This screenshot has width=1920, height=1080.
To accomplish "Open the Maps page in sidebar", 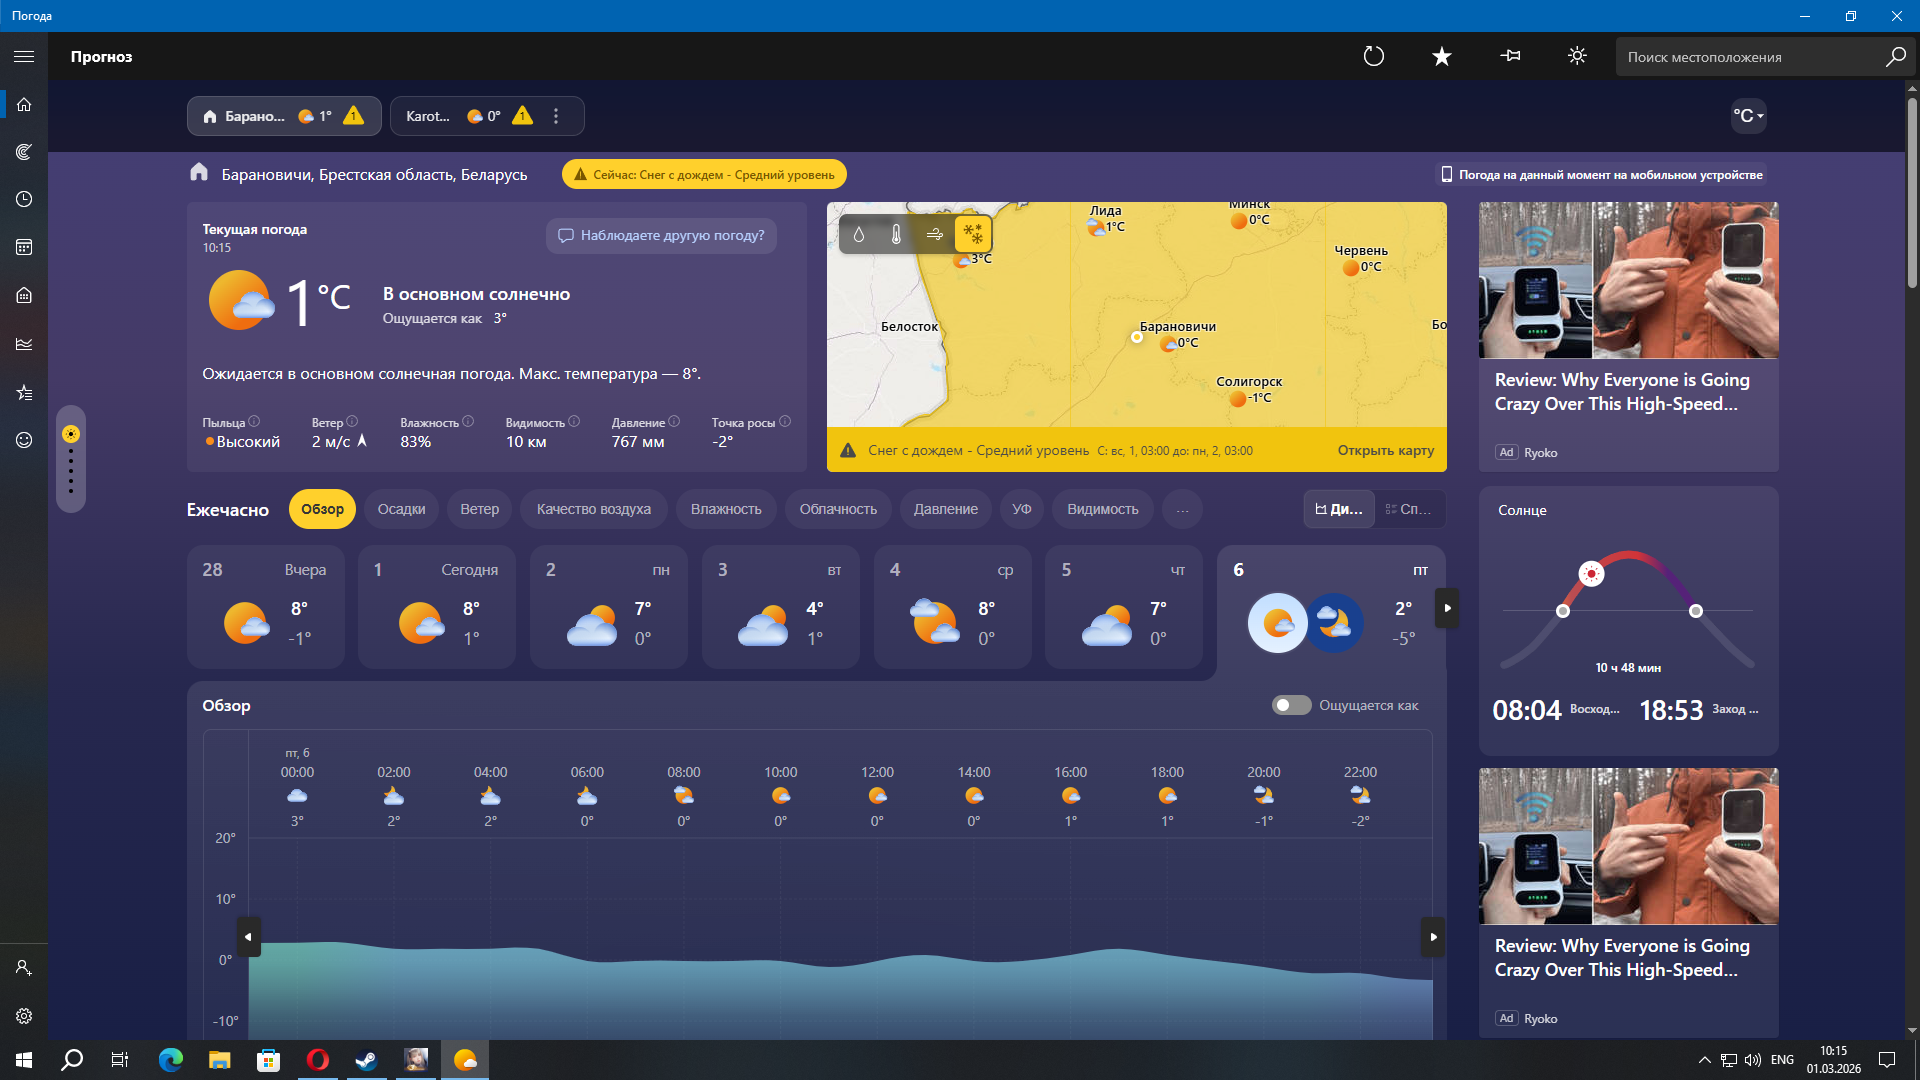I will [x=24, y=152].
